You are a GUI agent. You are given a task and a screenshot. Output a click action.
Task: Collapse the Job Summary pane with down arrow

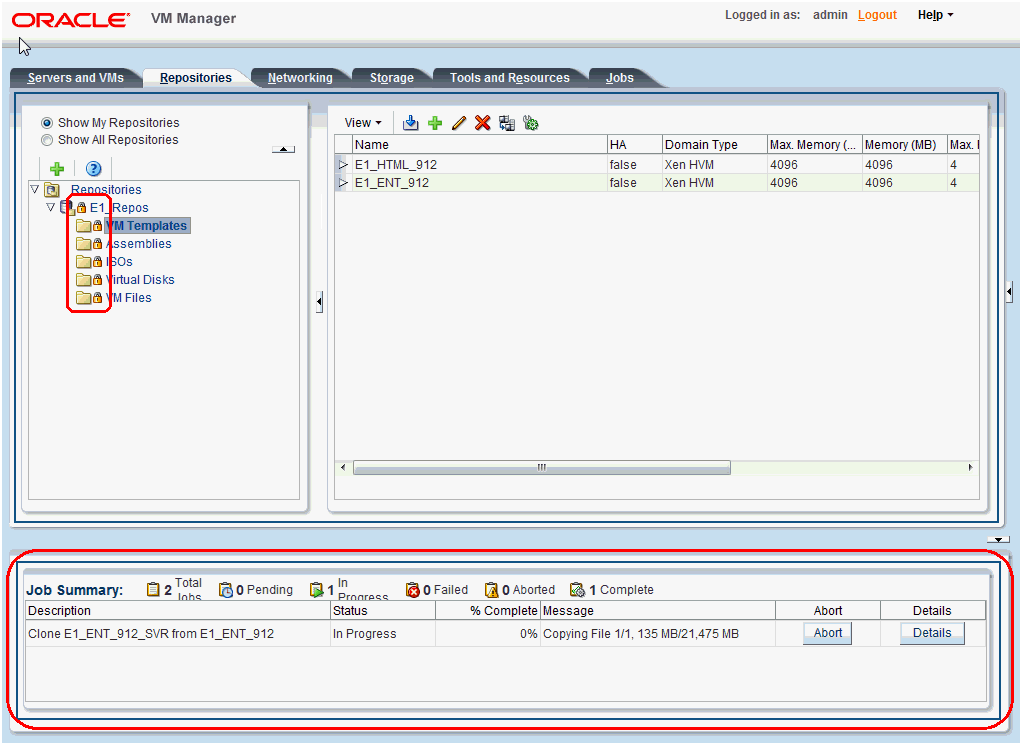click(998, 540)
